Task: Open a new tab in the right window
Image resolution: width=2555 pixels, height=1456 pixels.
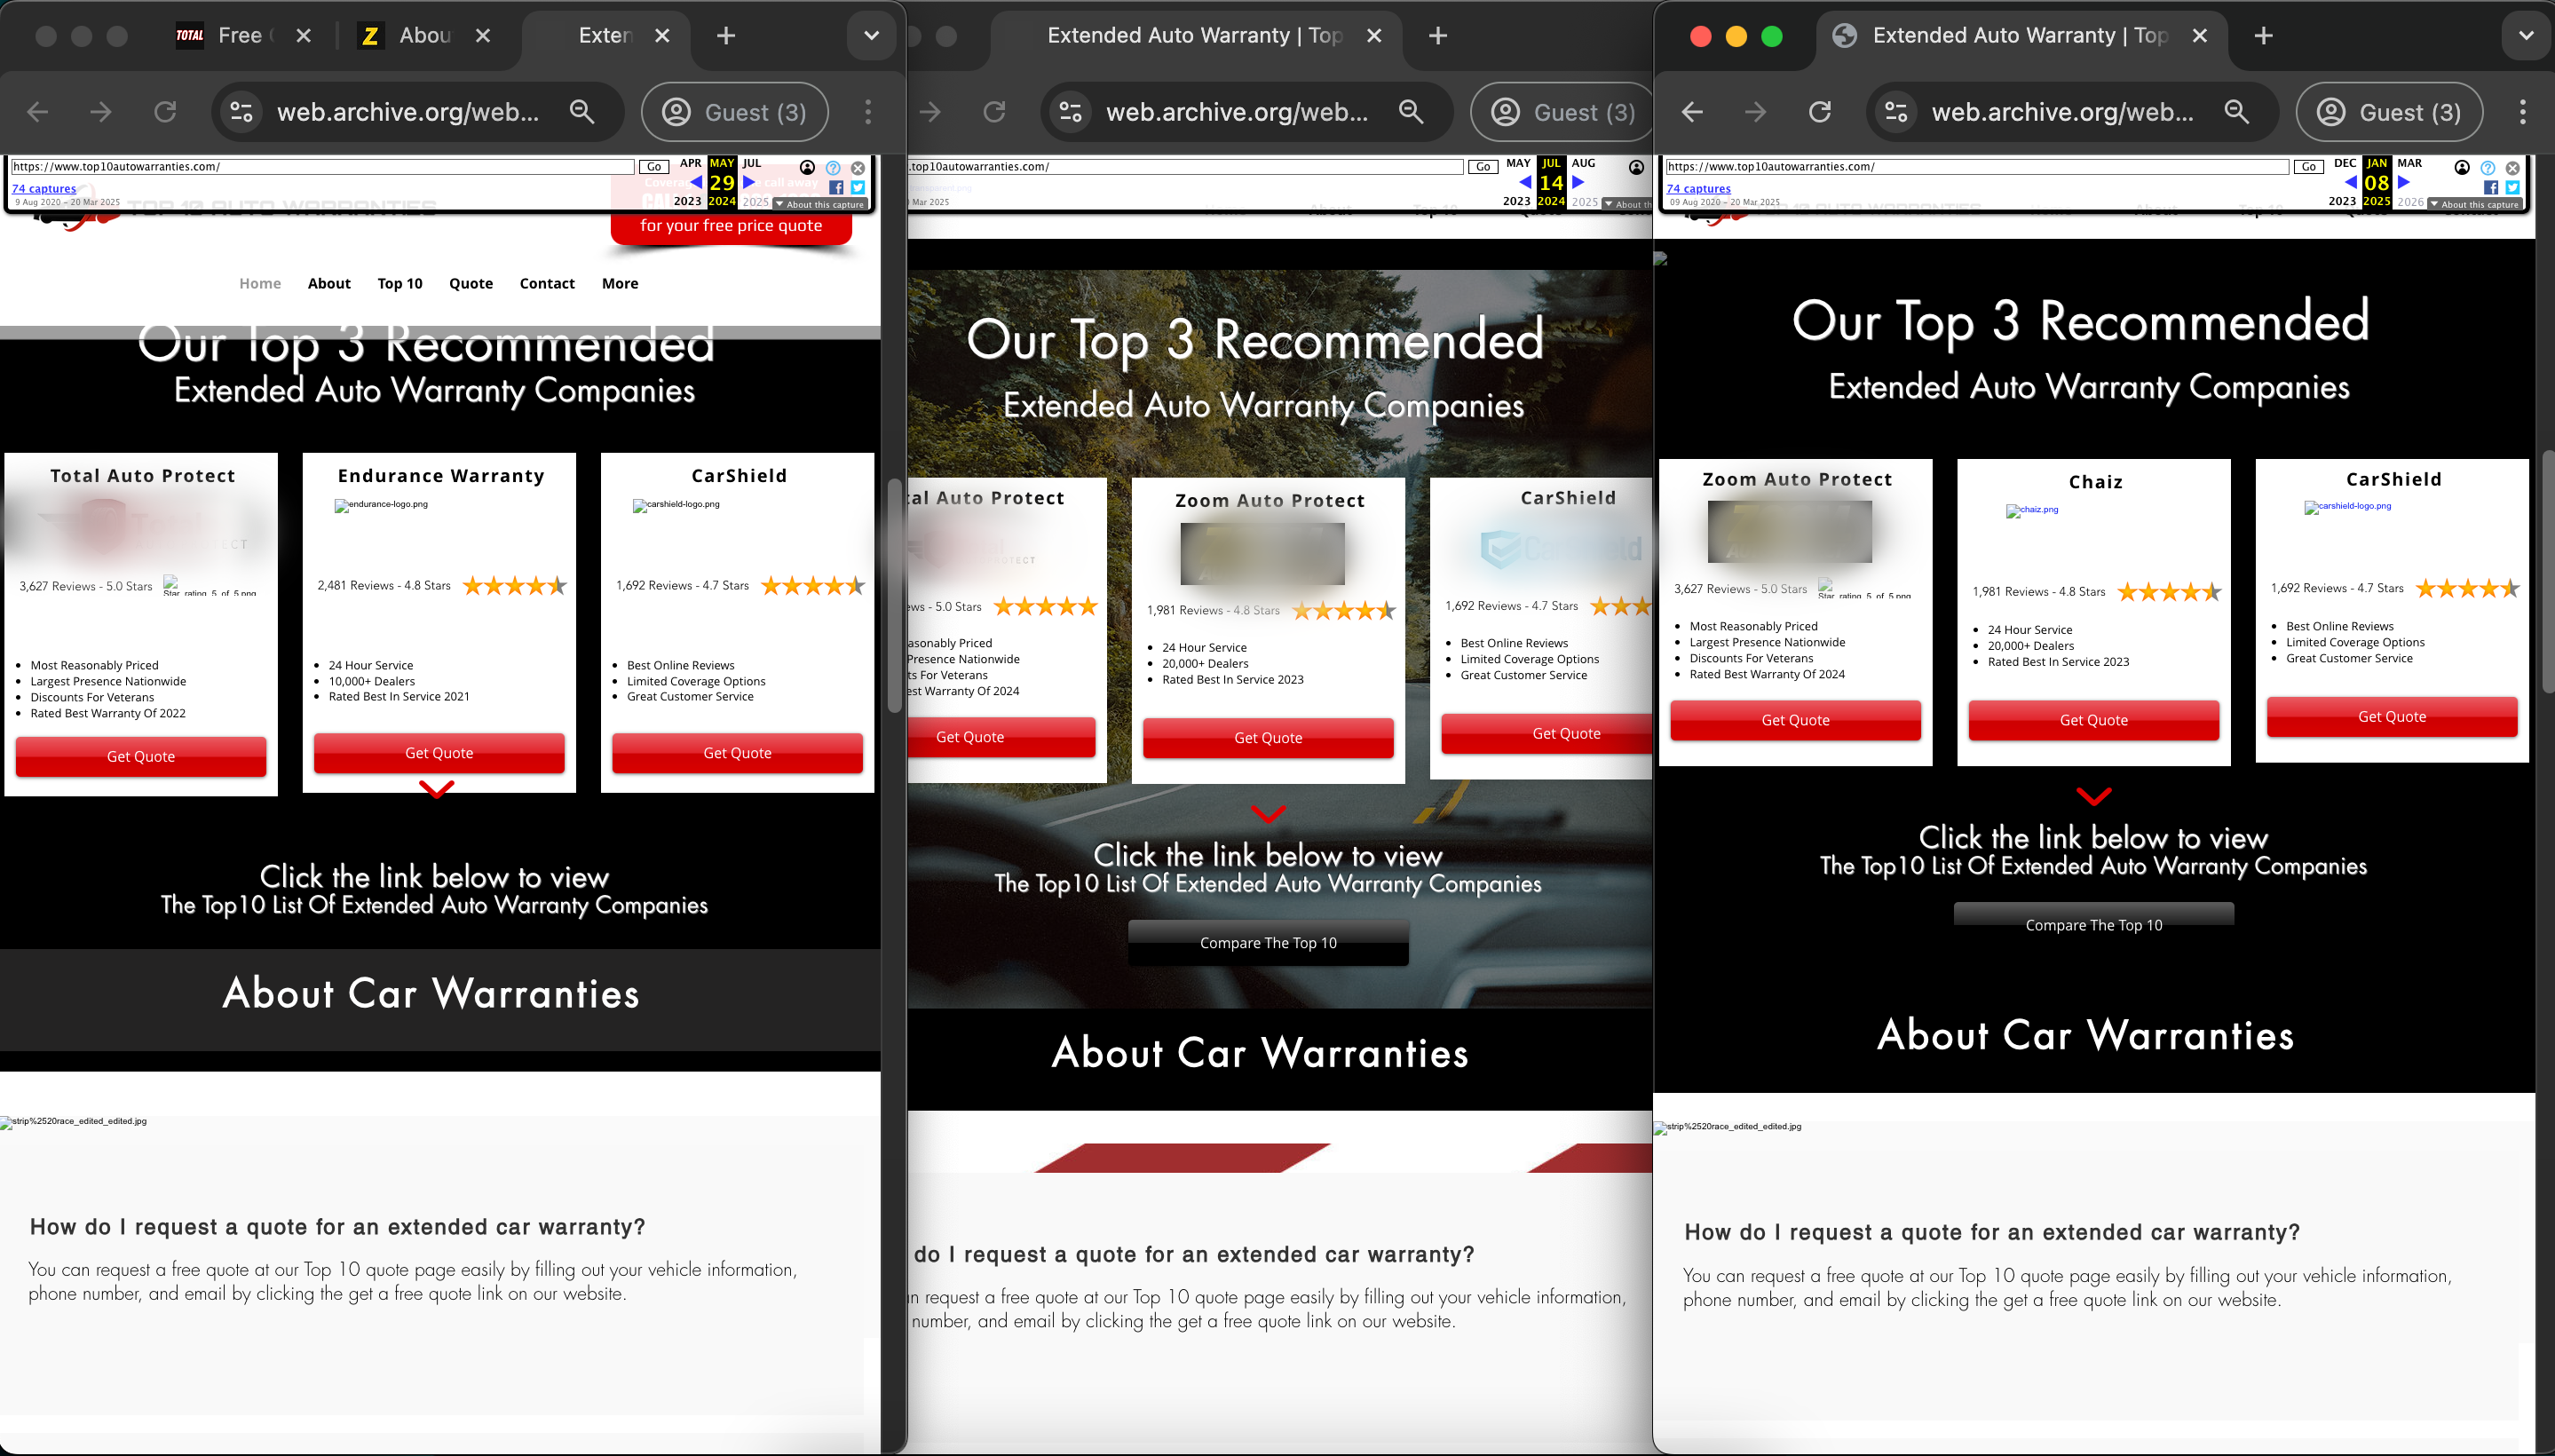Action: click(2264, 36)
